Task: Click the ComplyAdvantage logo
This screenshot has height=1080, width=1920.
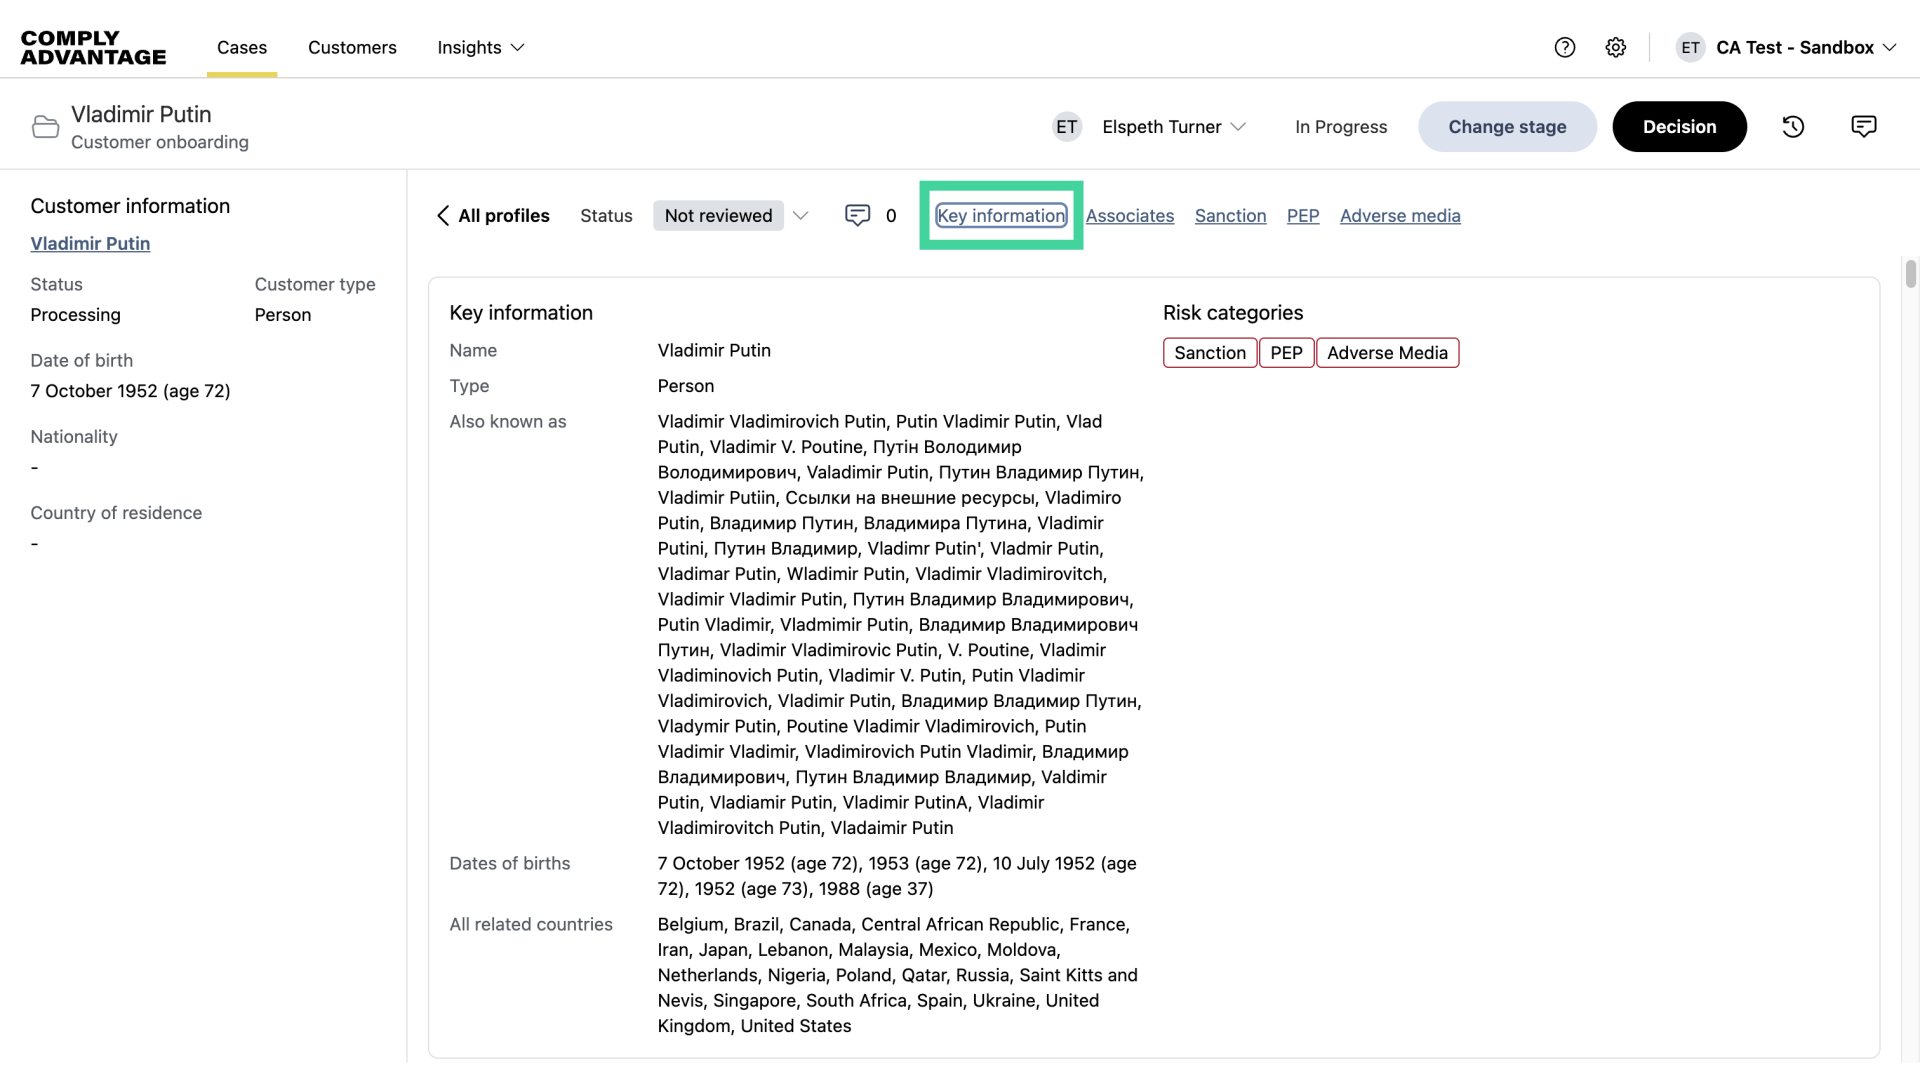Action: coord(92,47)
